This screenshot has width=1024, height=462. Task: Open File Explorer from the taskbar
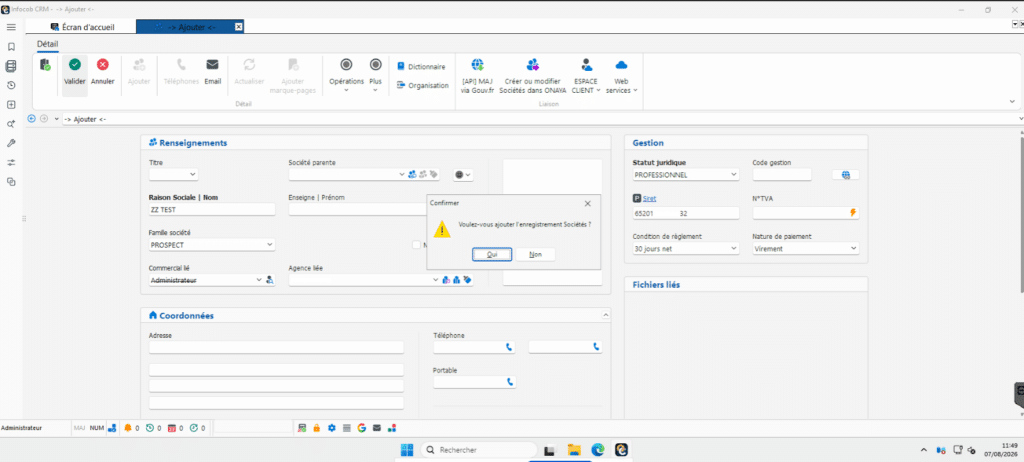point(574,450)
